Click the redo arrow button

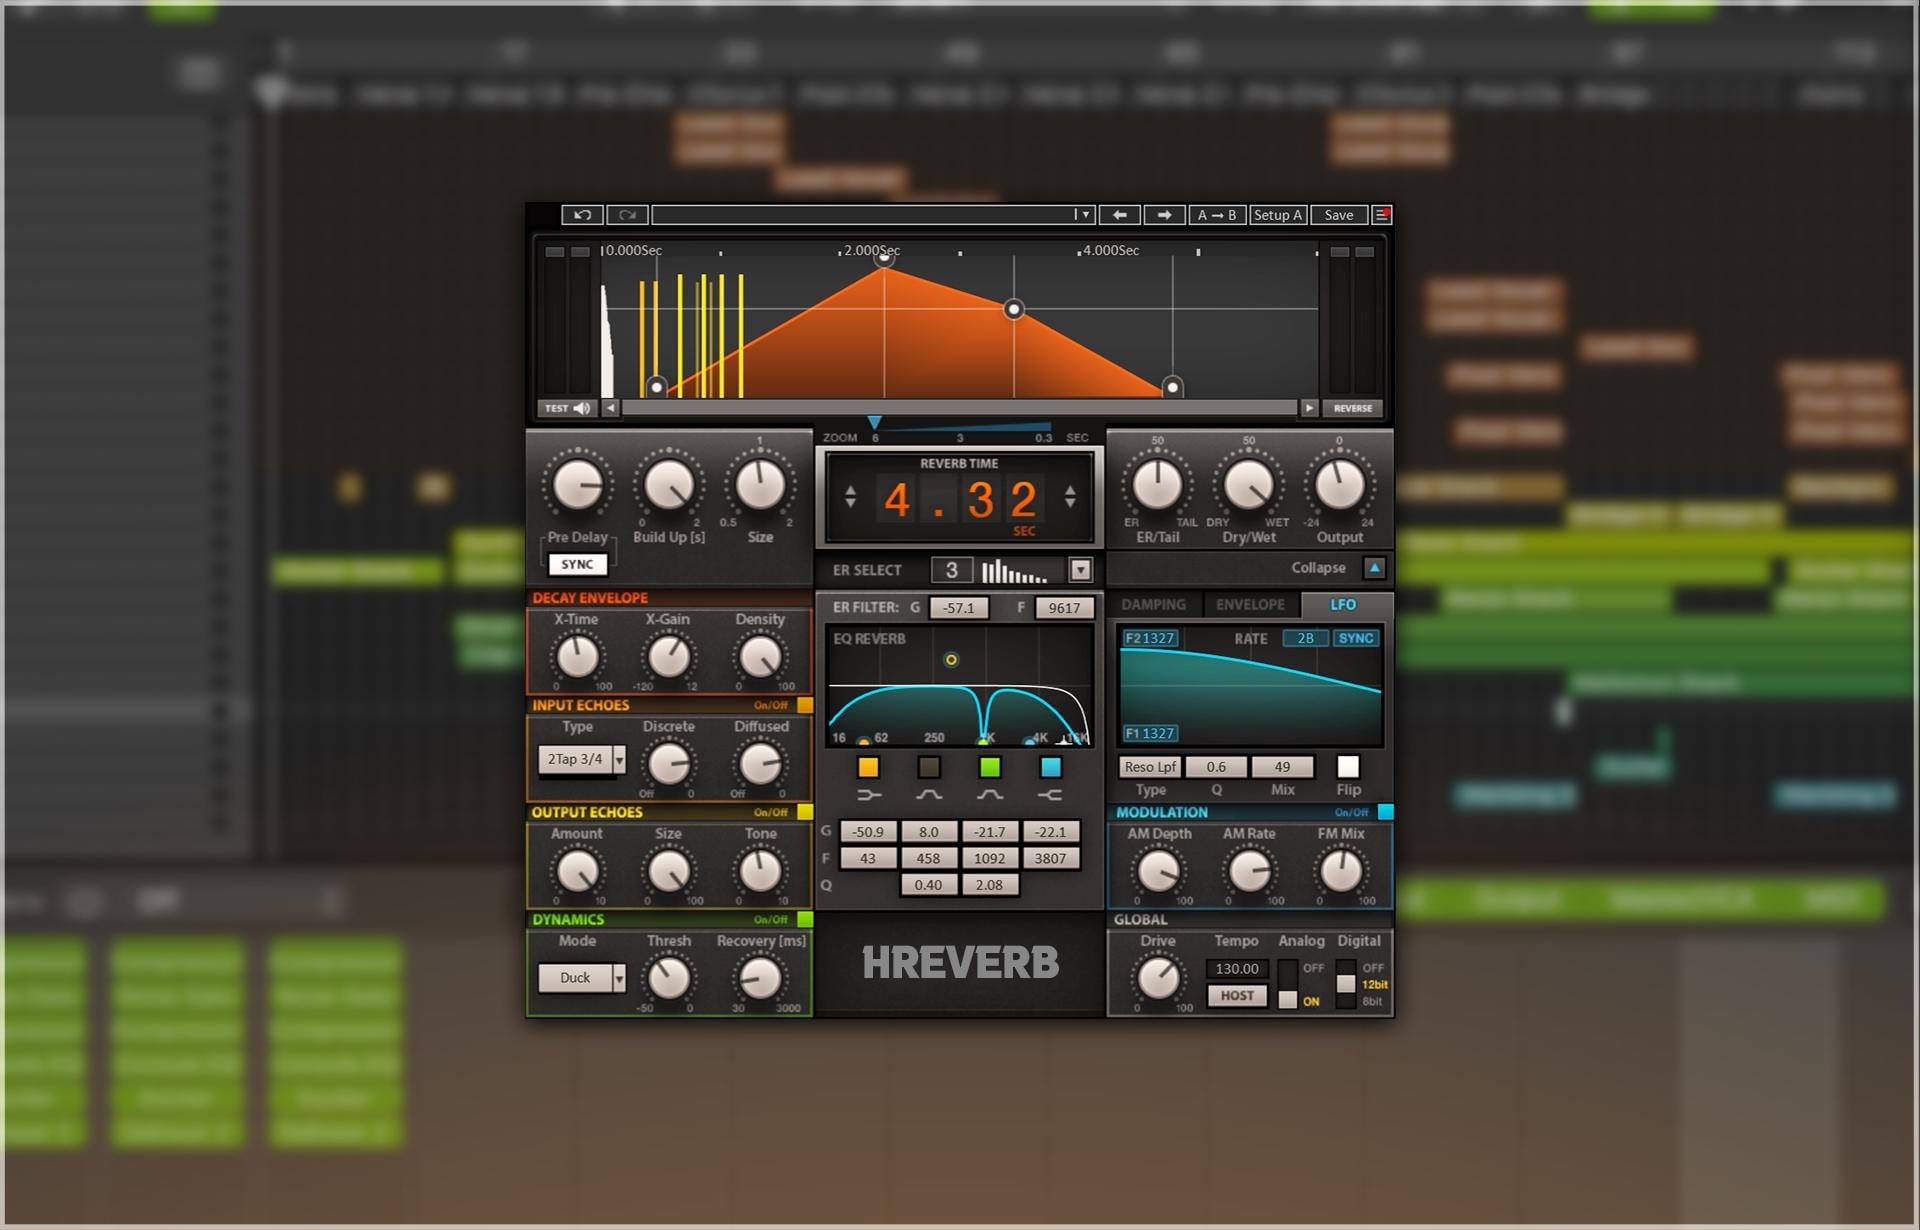pyautogui.click(x=627, y=215)
